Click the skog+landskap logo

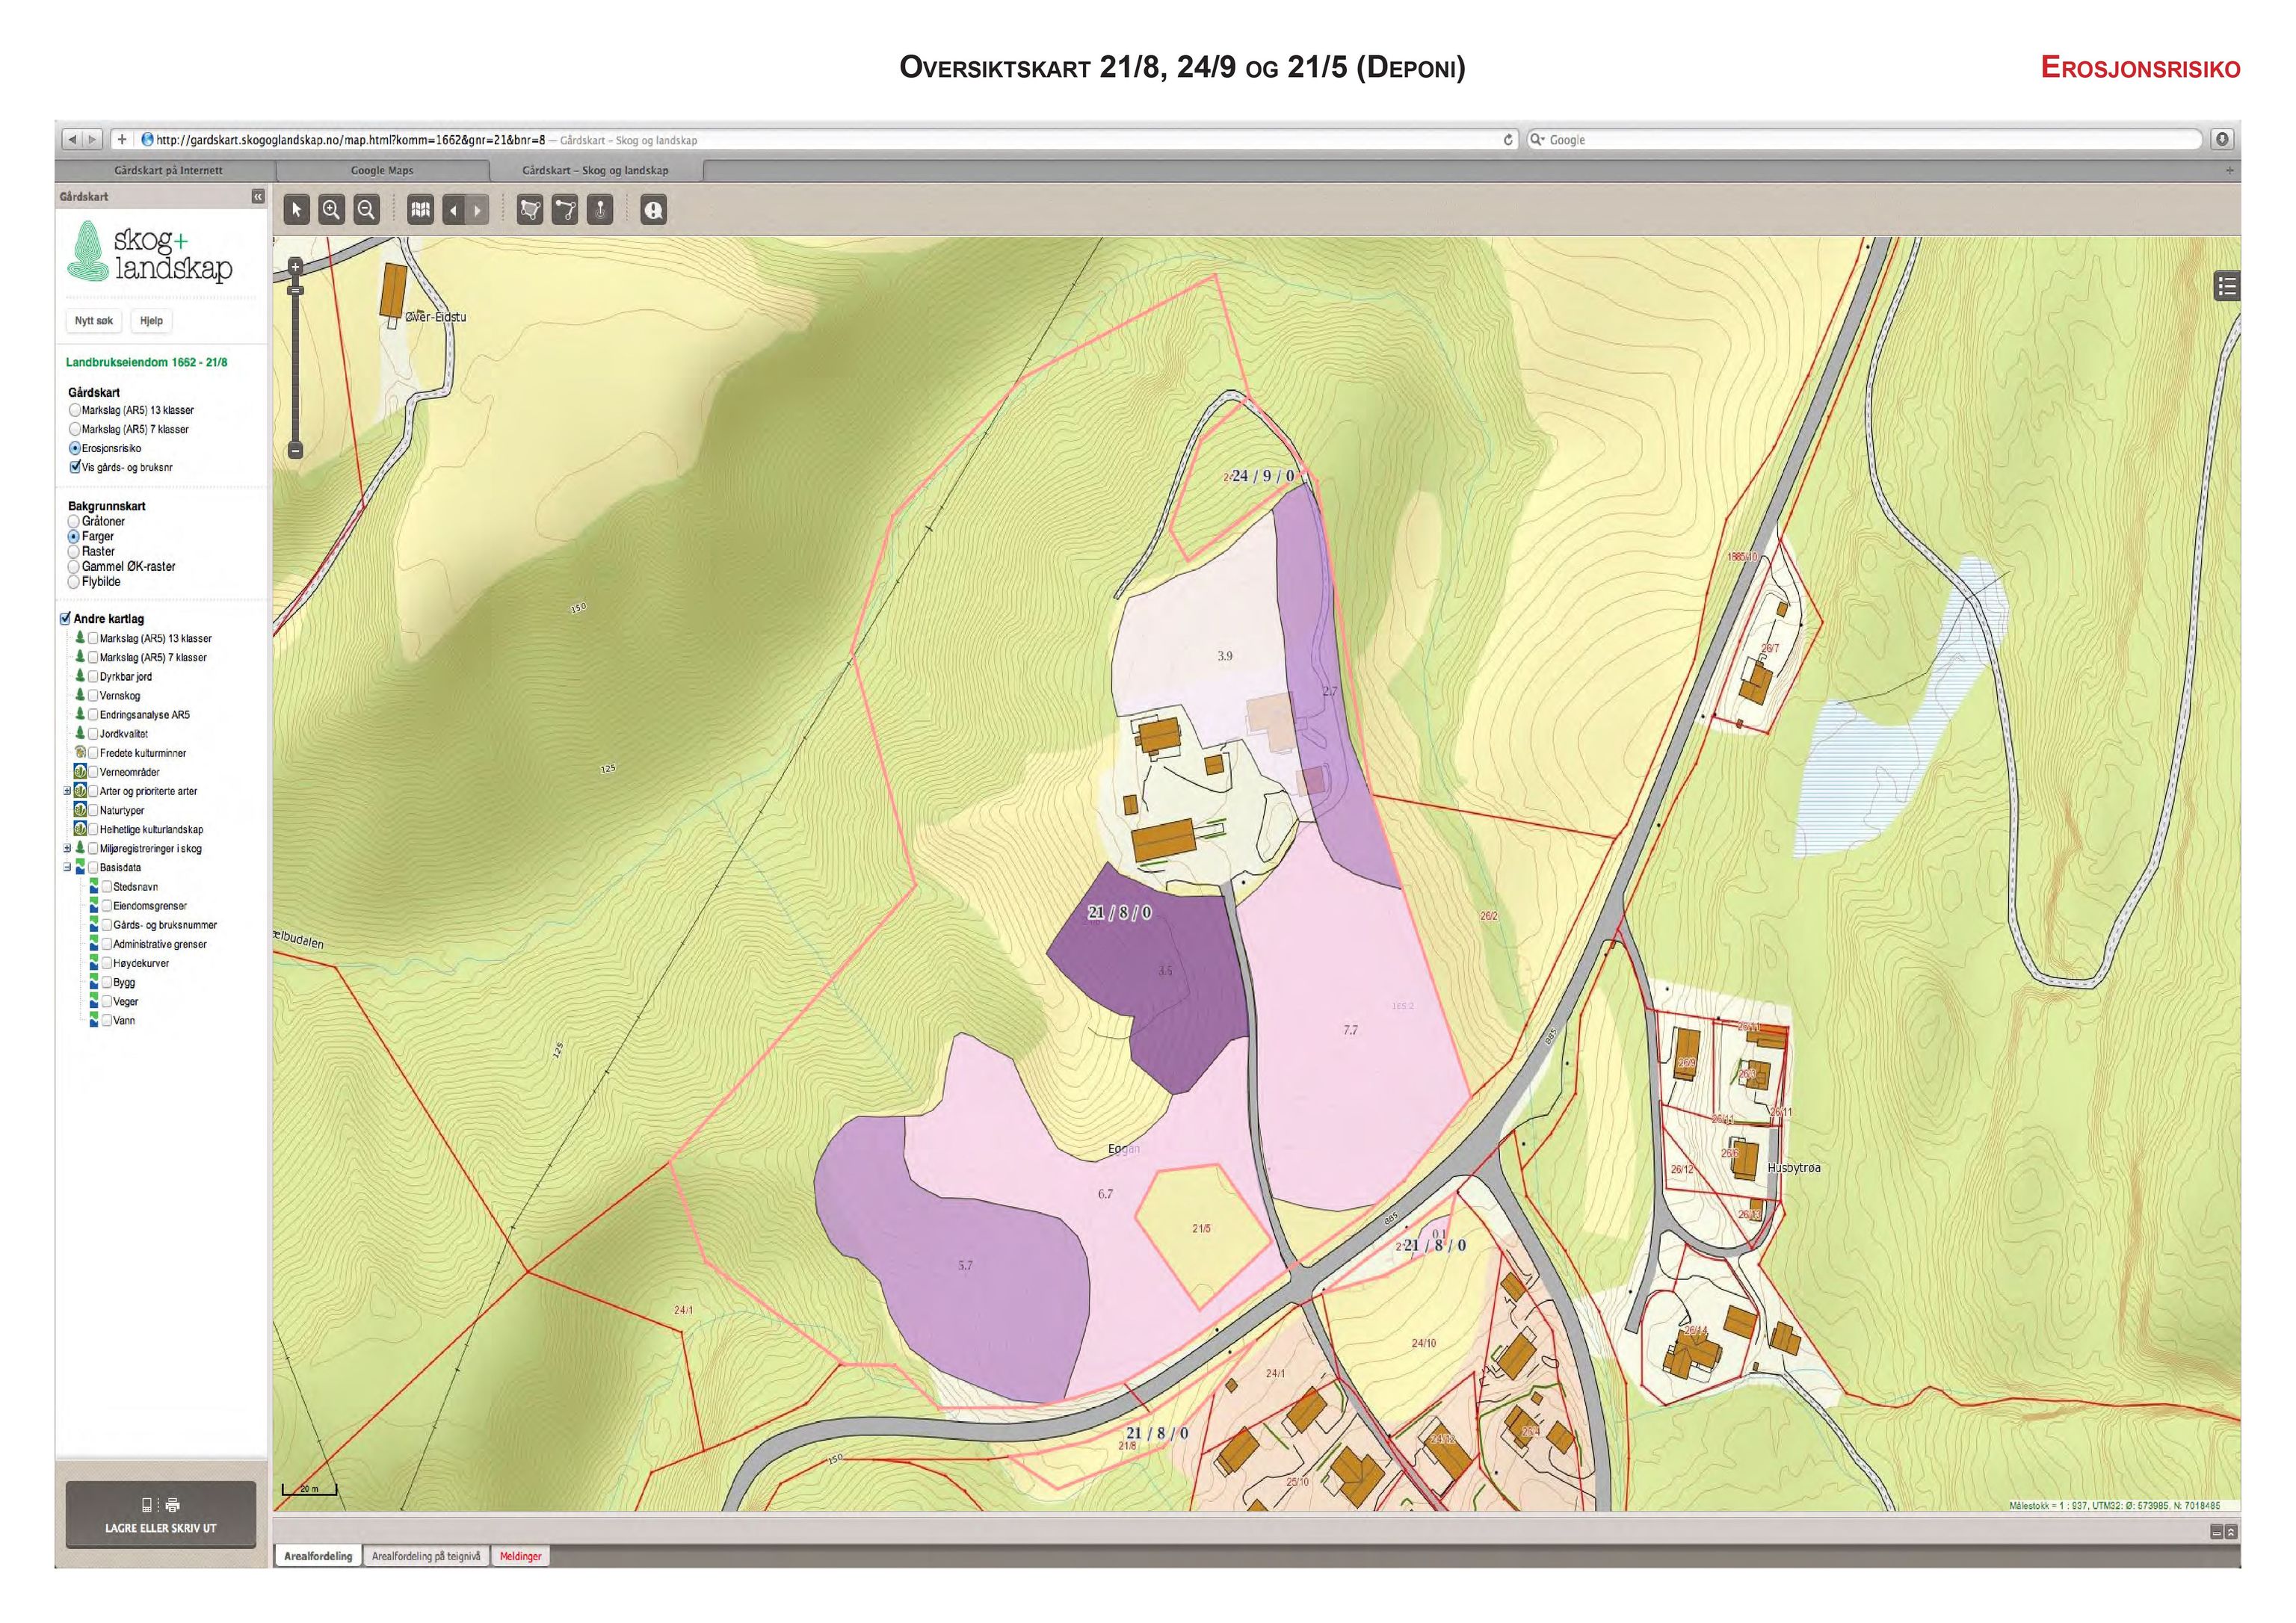150,253
